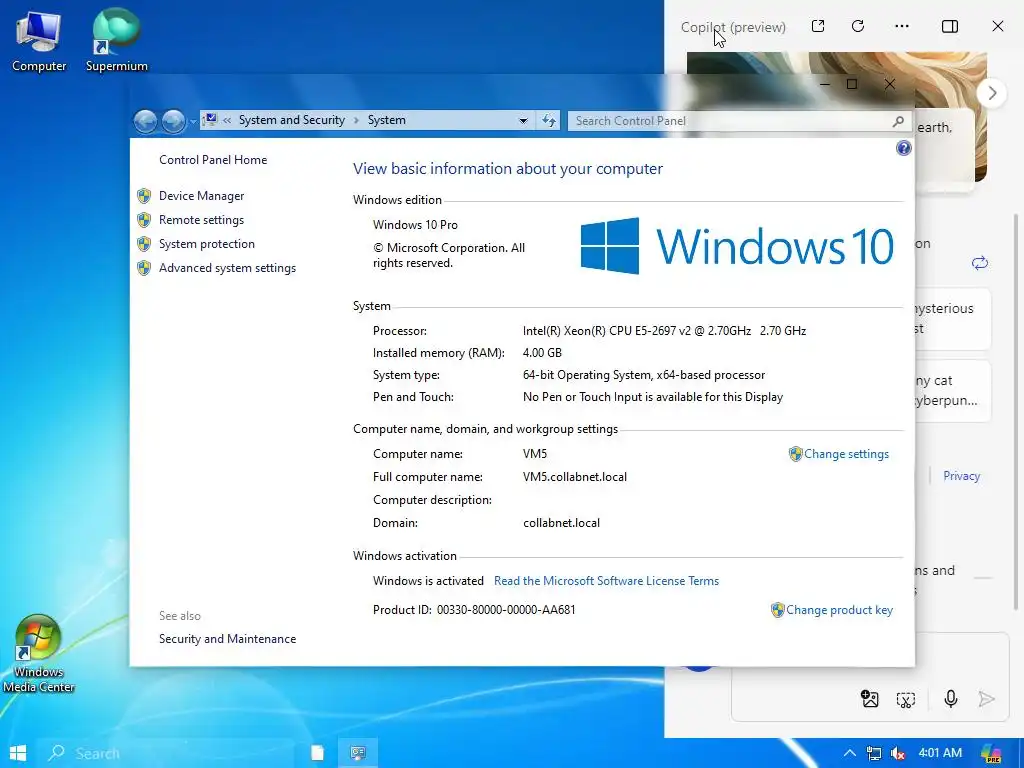Select the System window taskbar button
1024x768 pixels.
358,753
